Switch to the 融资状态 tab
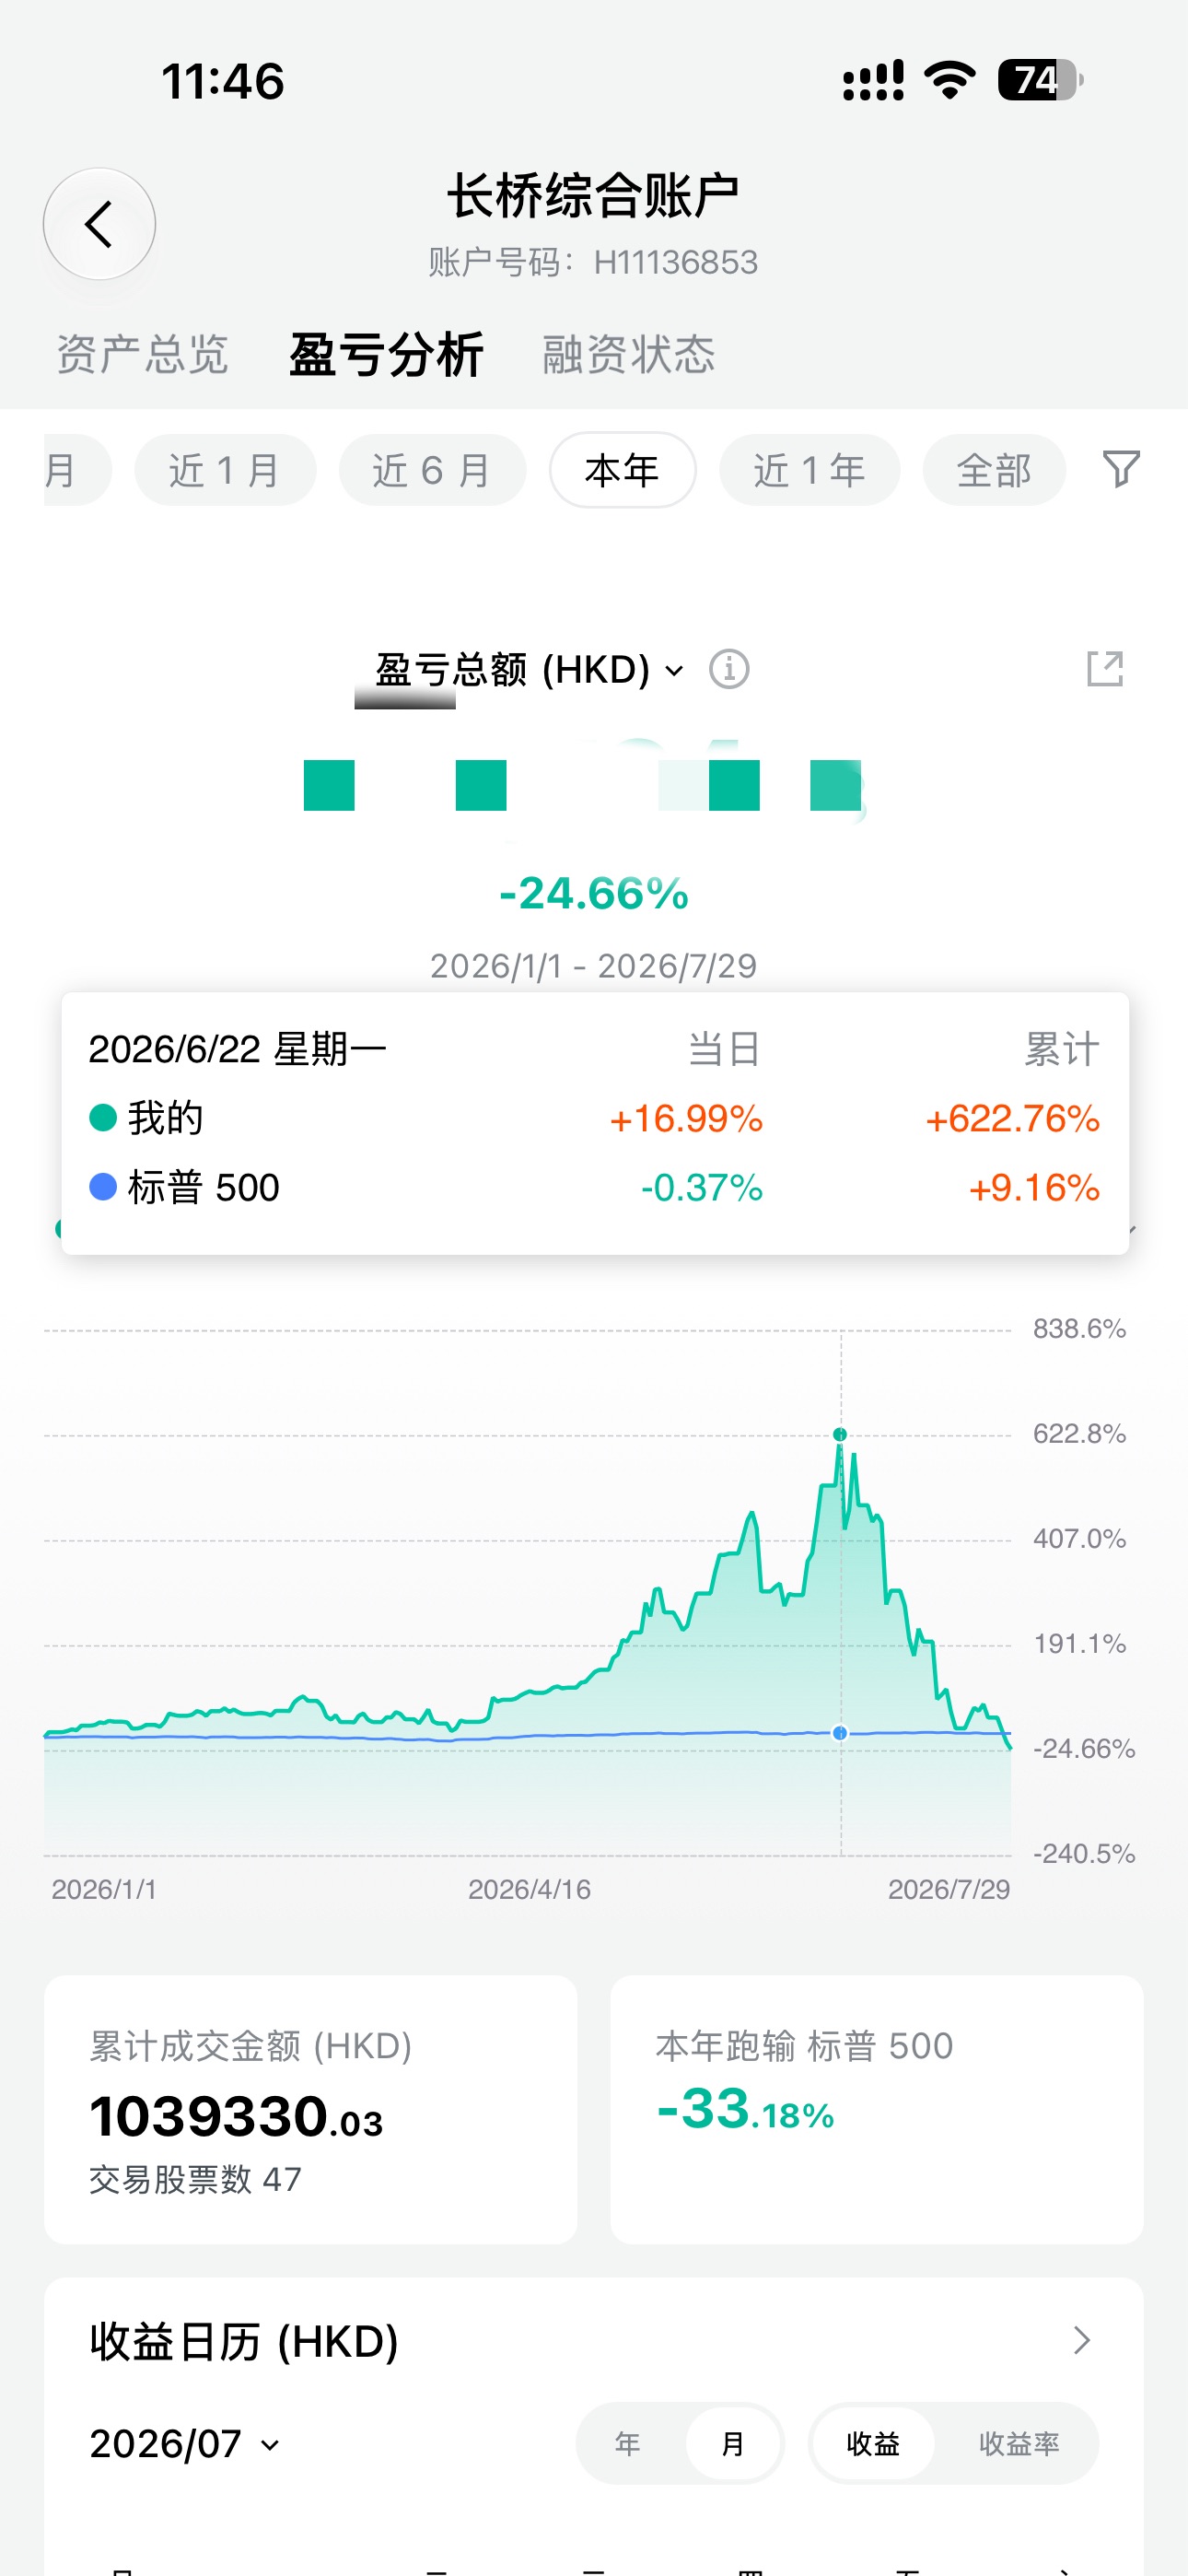The height and width of the screenshot is (2576, 1188). [x=628, y=354]
